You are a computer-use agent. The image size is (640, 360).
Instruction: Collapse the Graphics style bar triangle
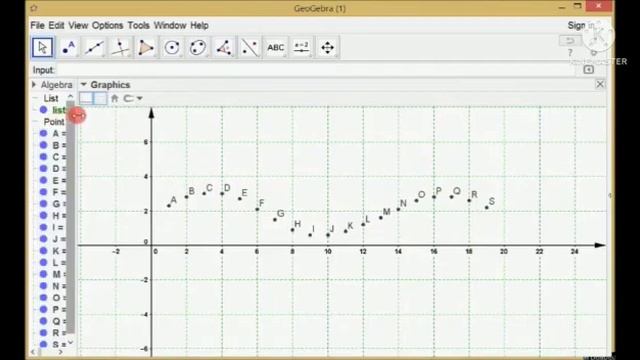84,84
